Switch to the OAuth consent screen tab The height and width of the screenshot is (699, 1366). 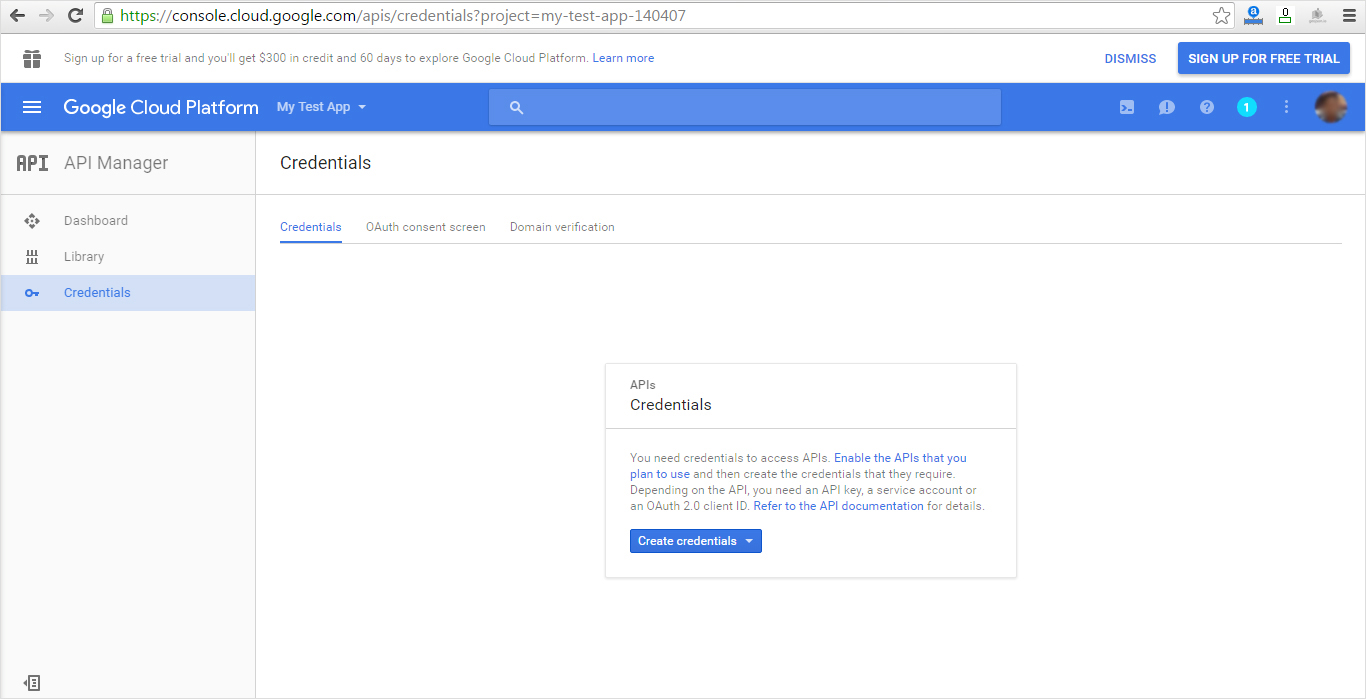pyautogui.click(x=426, y=227)
